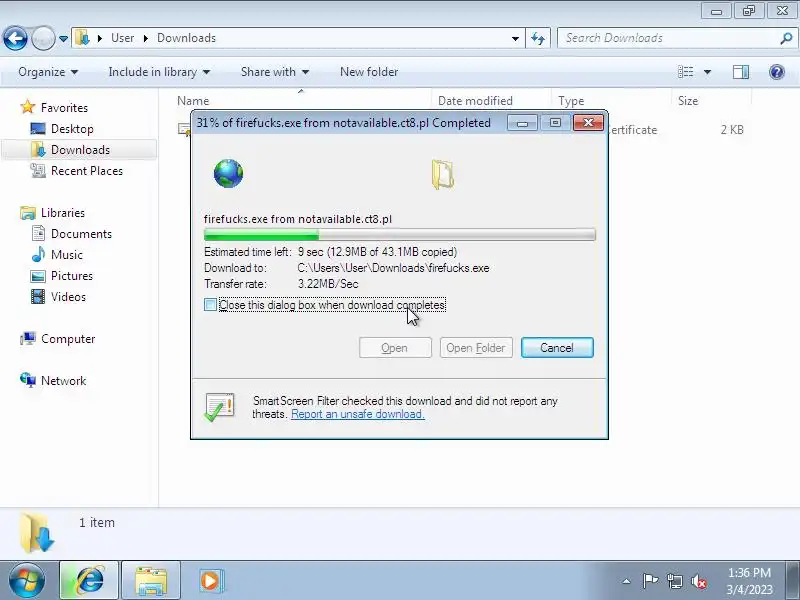Click the SmartScreen check icon
The image size is (800, 600).
click(x=219, y=407)
